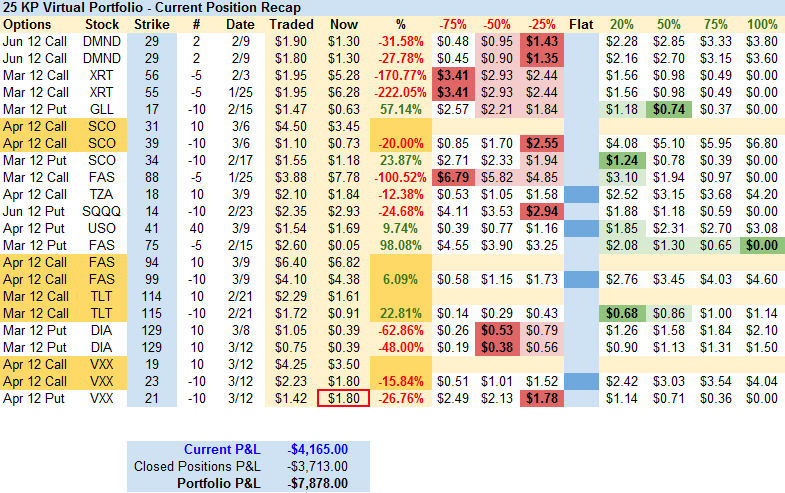Click the TZA stock ticker cell
785x493 pixels.
pyautogui.click(x=103, y=194)
